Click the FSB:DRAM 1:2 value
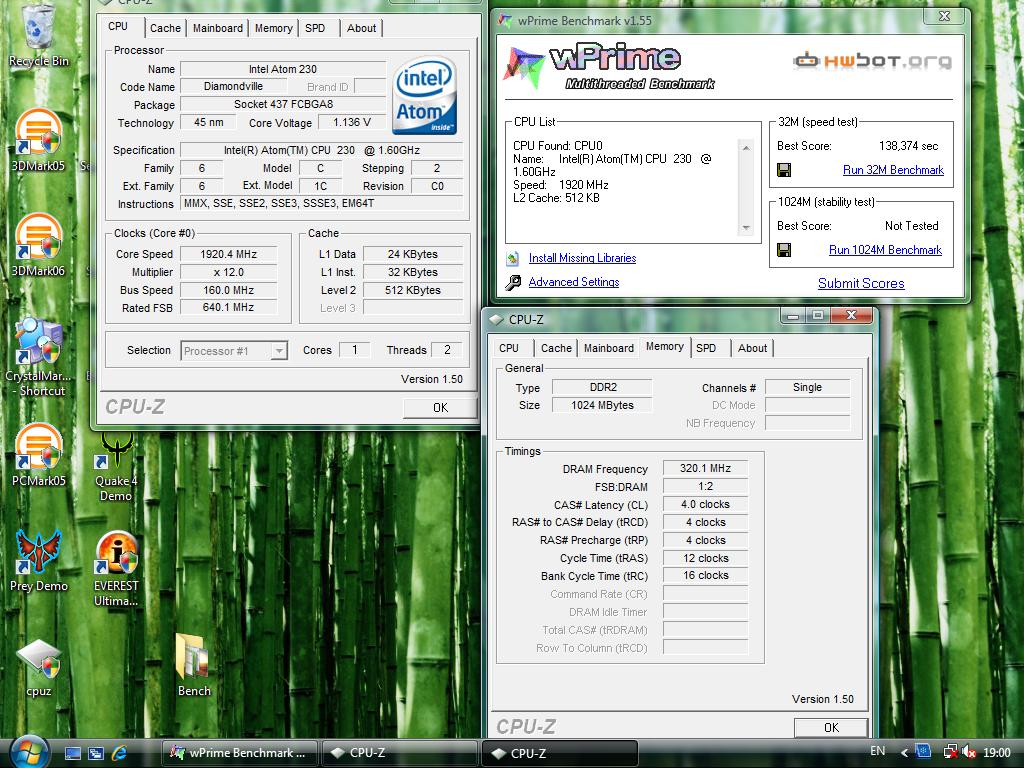The height and width of the screenshot is (768, 1024). pos(705,486)
